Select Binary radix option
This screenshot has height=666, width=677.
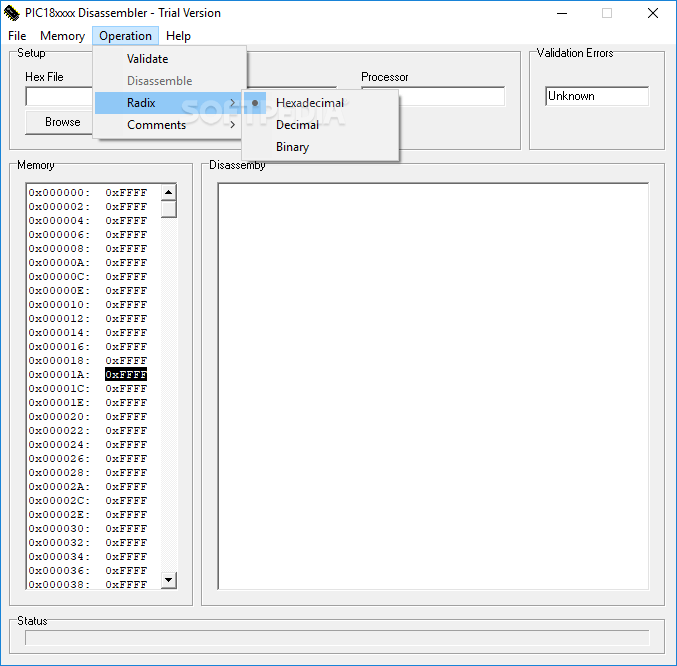click(320, 147)
